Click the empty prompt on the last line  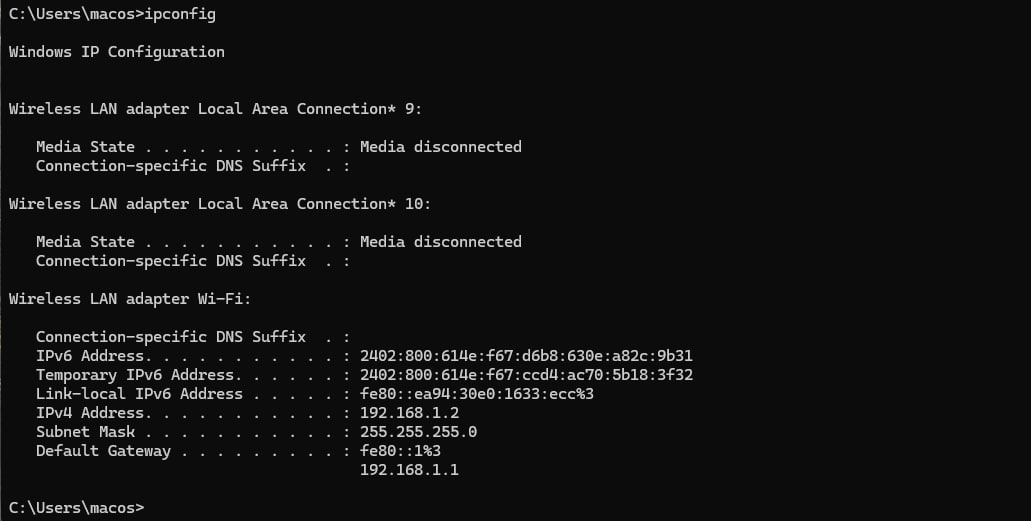coord(76,508)
